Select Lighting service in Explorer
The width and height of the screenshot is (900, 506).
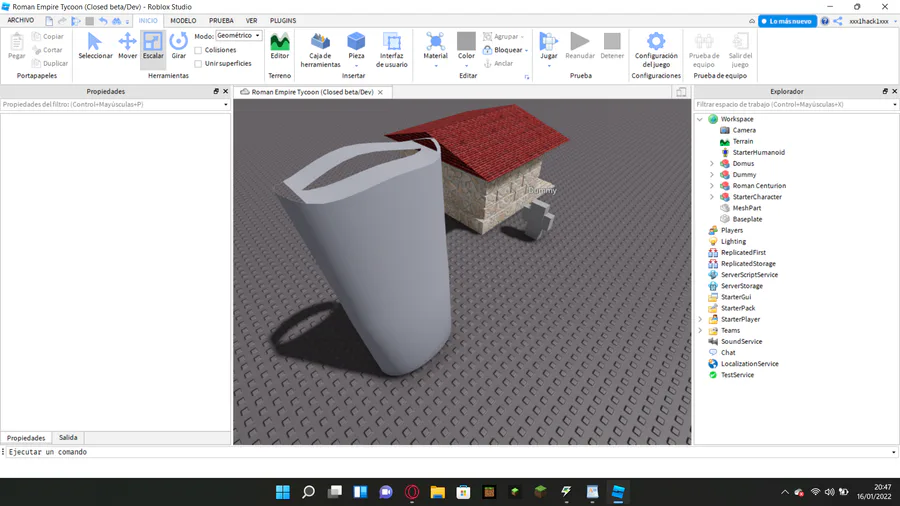[734, 242]
